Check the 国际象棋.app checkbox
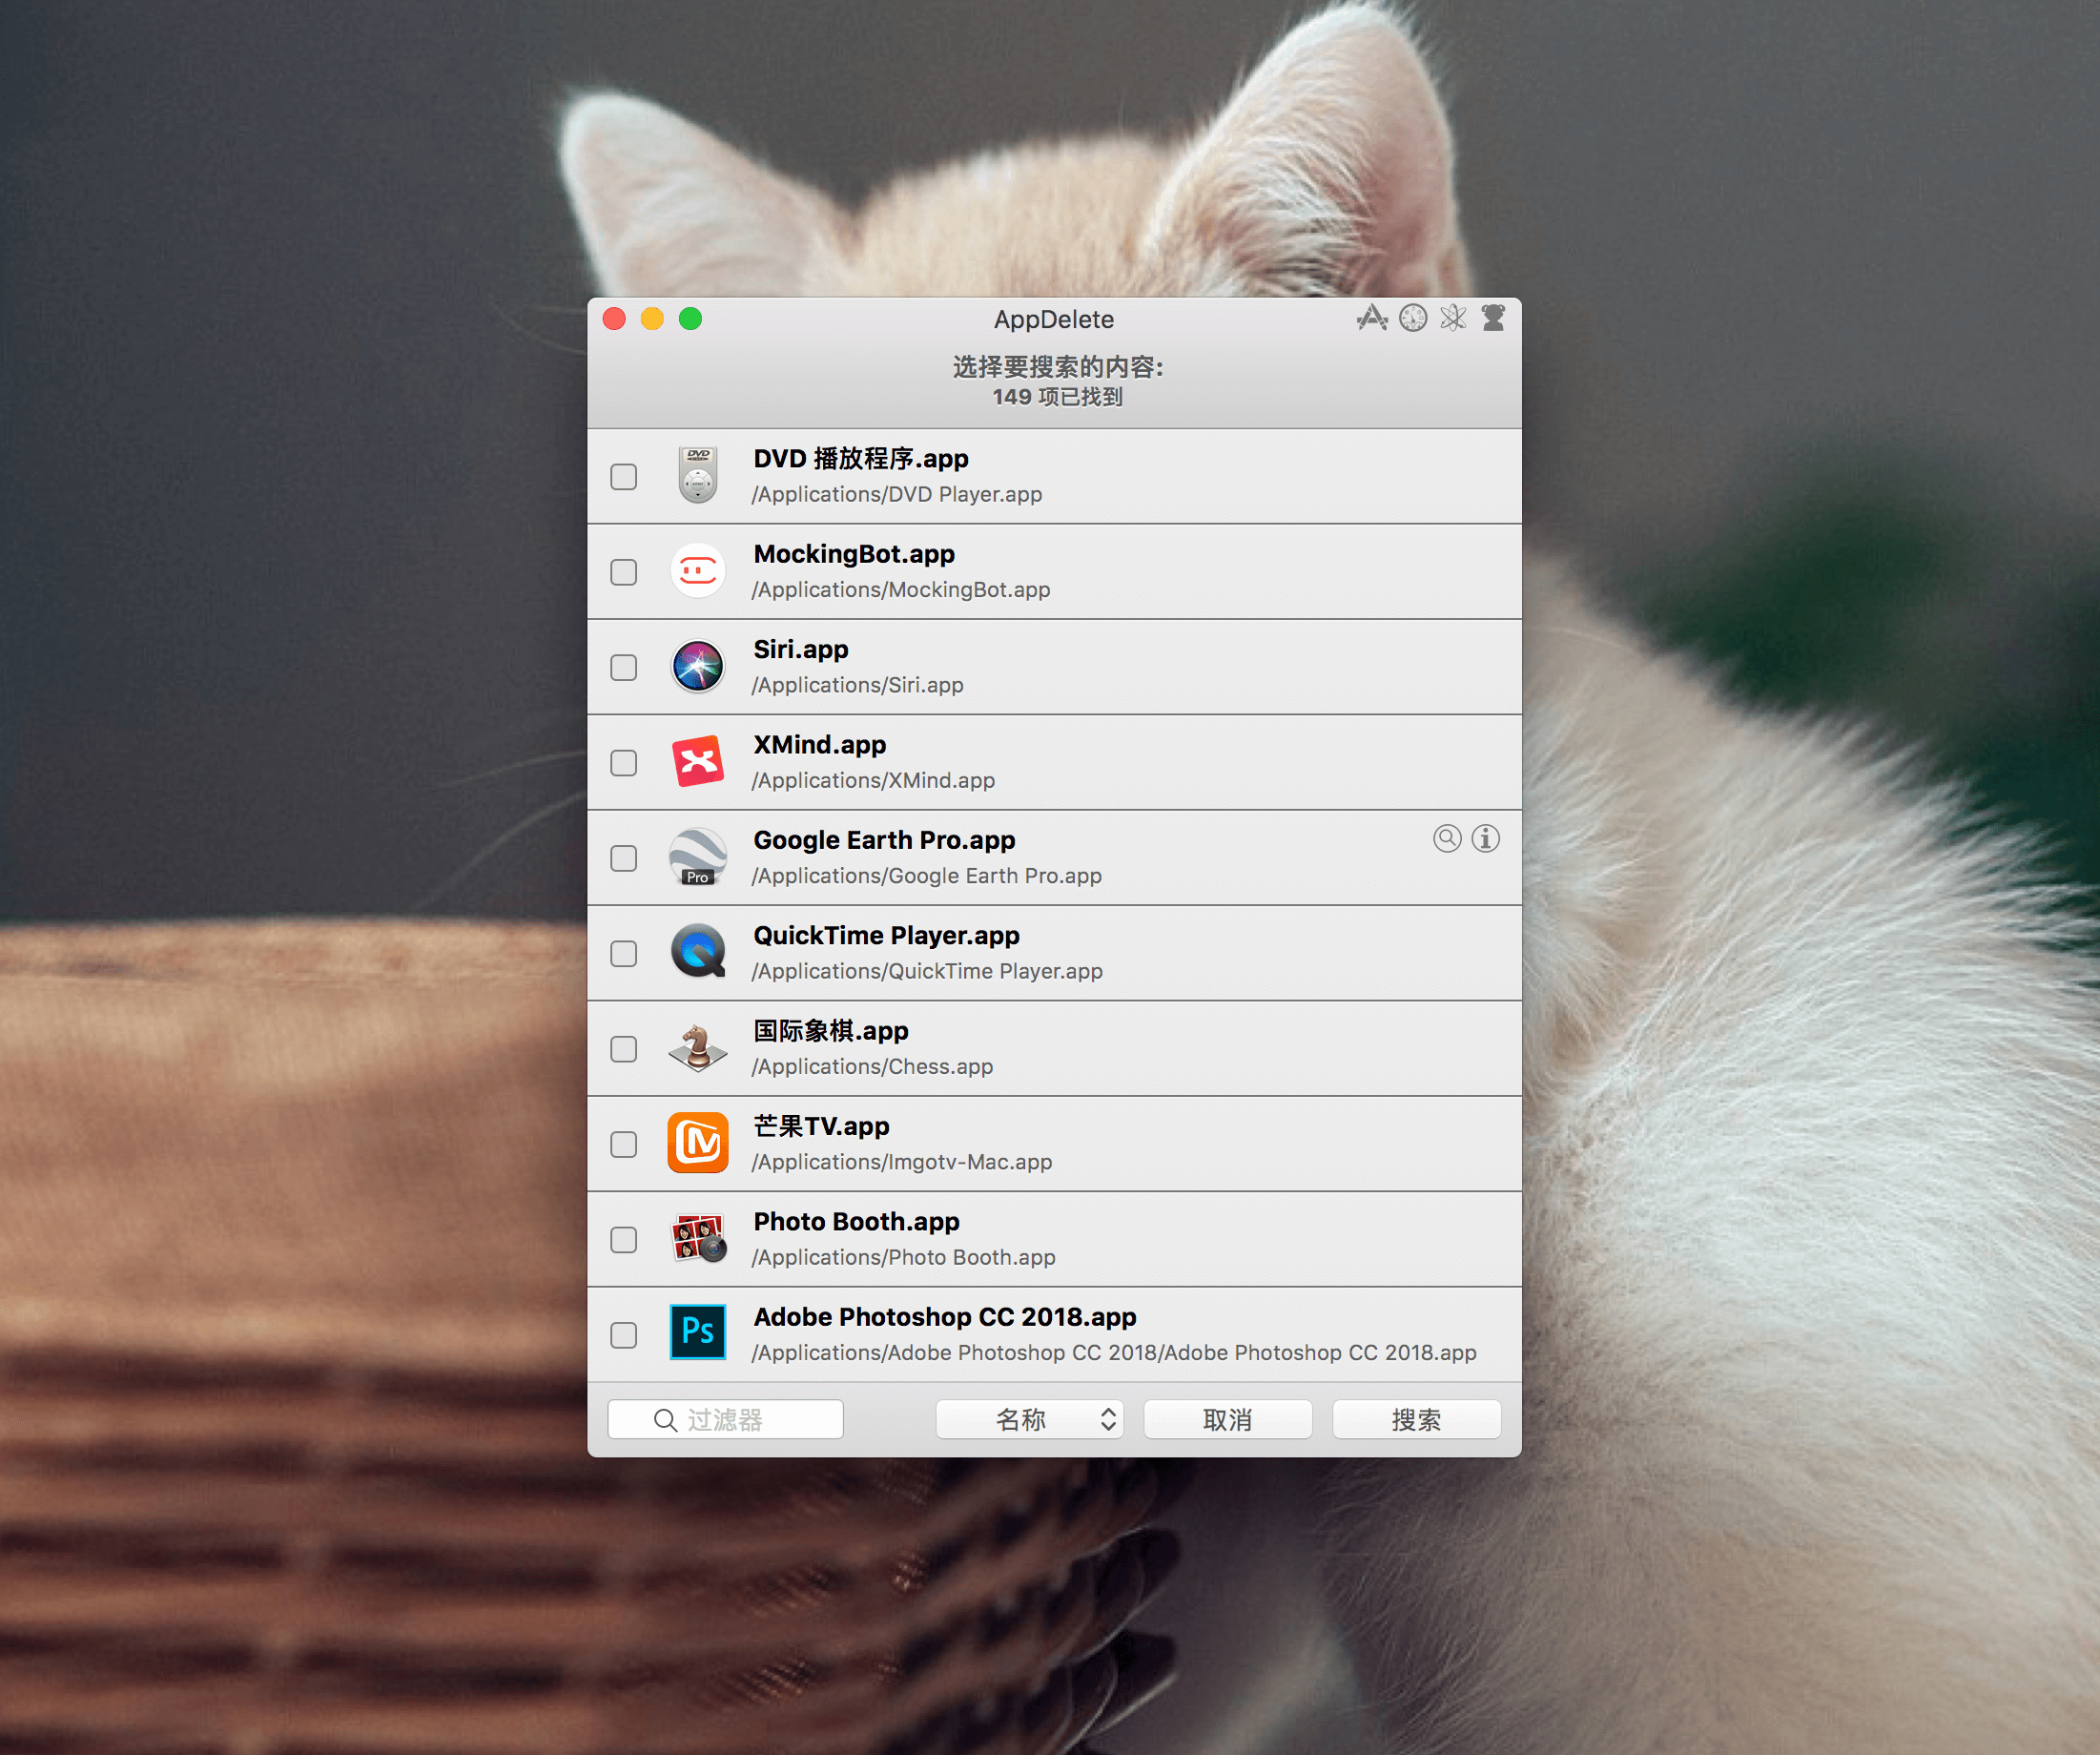 [624, 1049]
